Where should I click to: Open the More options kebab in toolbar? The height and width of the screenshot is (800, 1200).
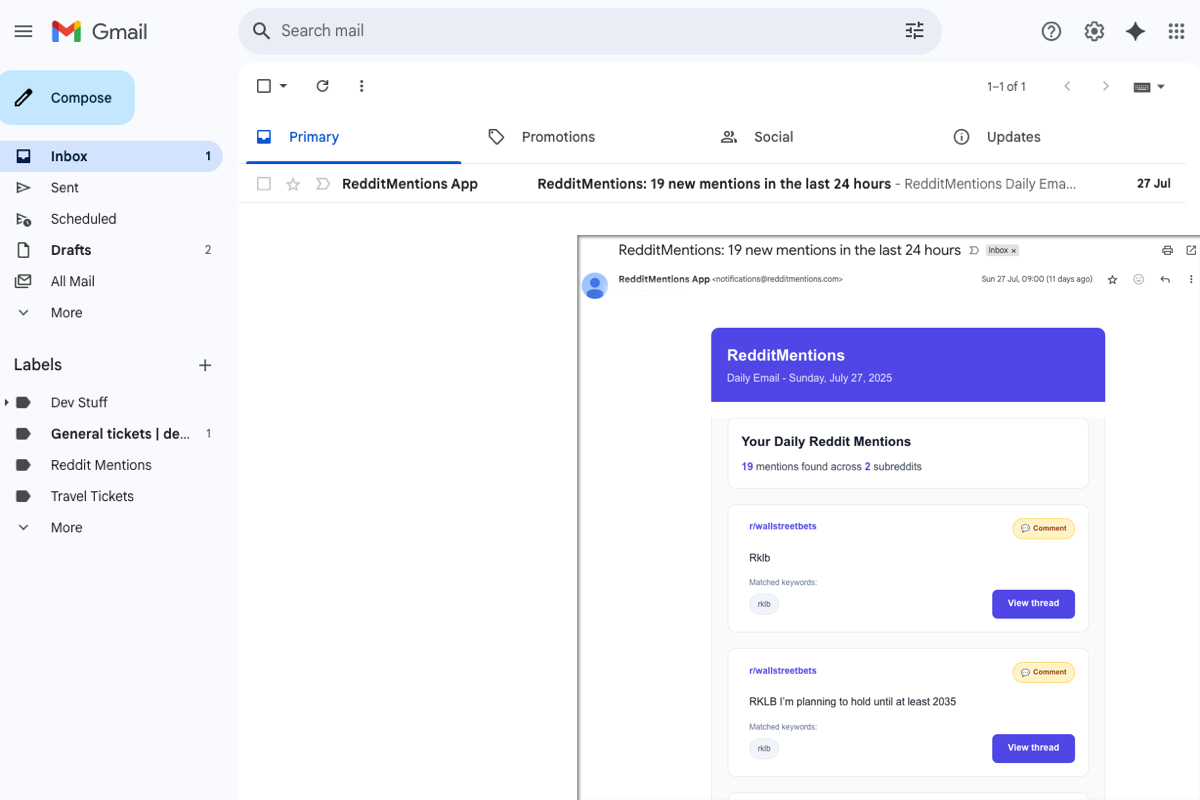coord(361,86)
